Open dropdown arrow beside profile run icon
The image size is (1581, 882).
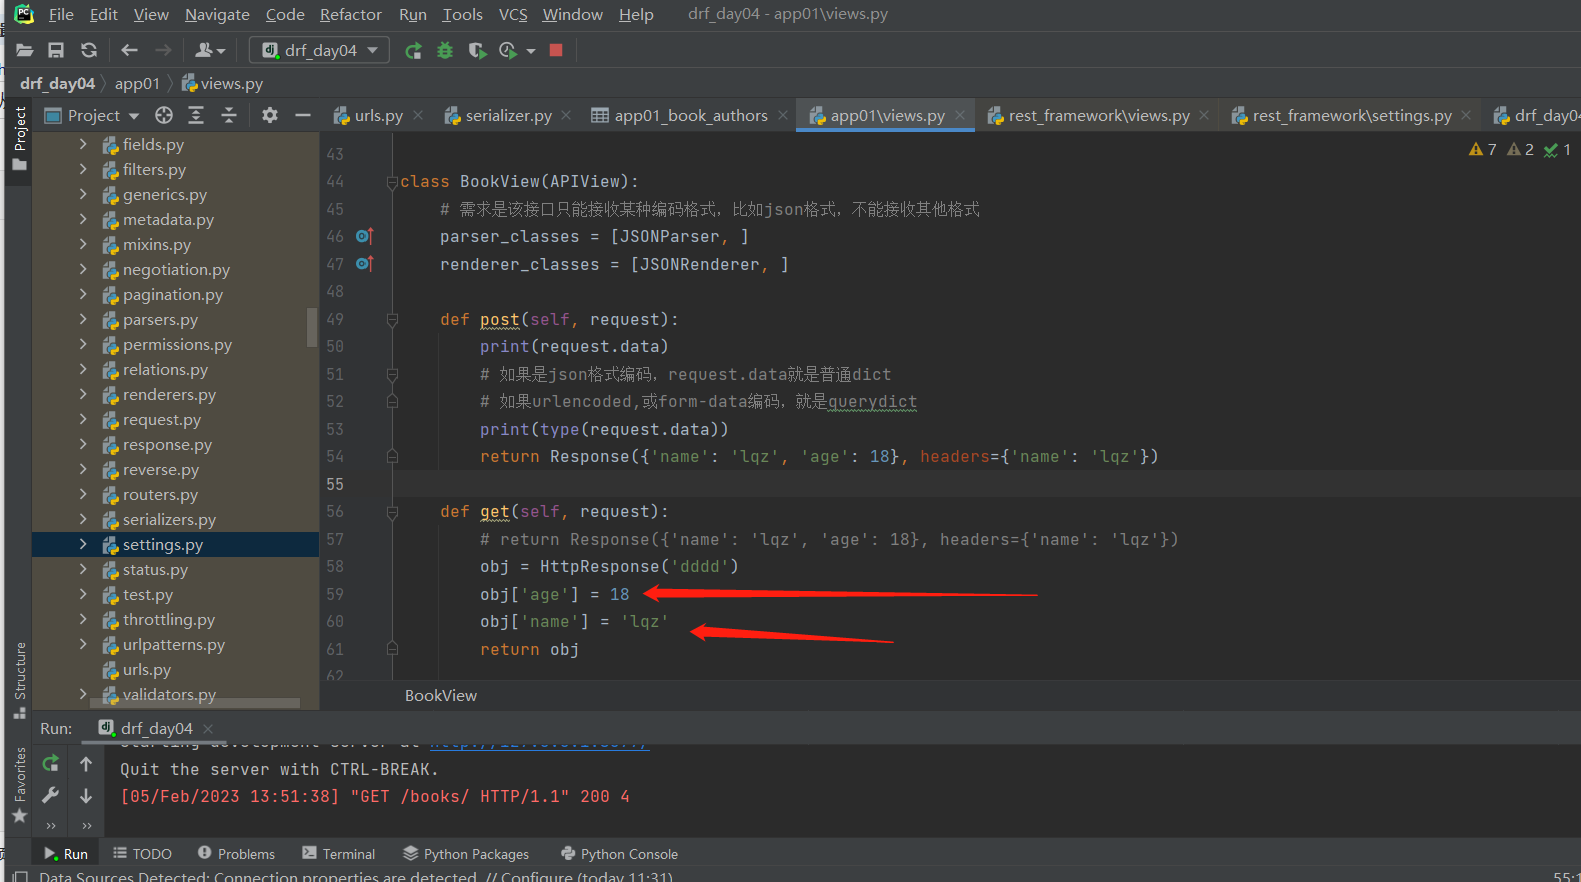[531, 51]
